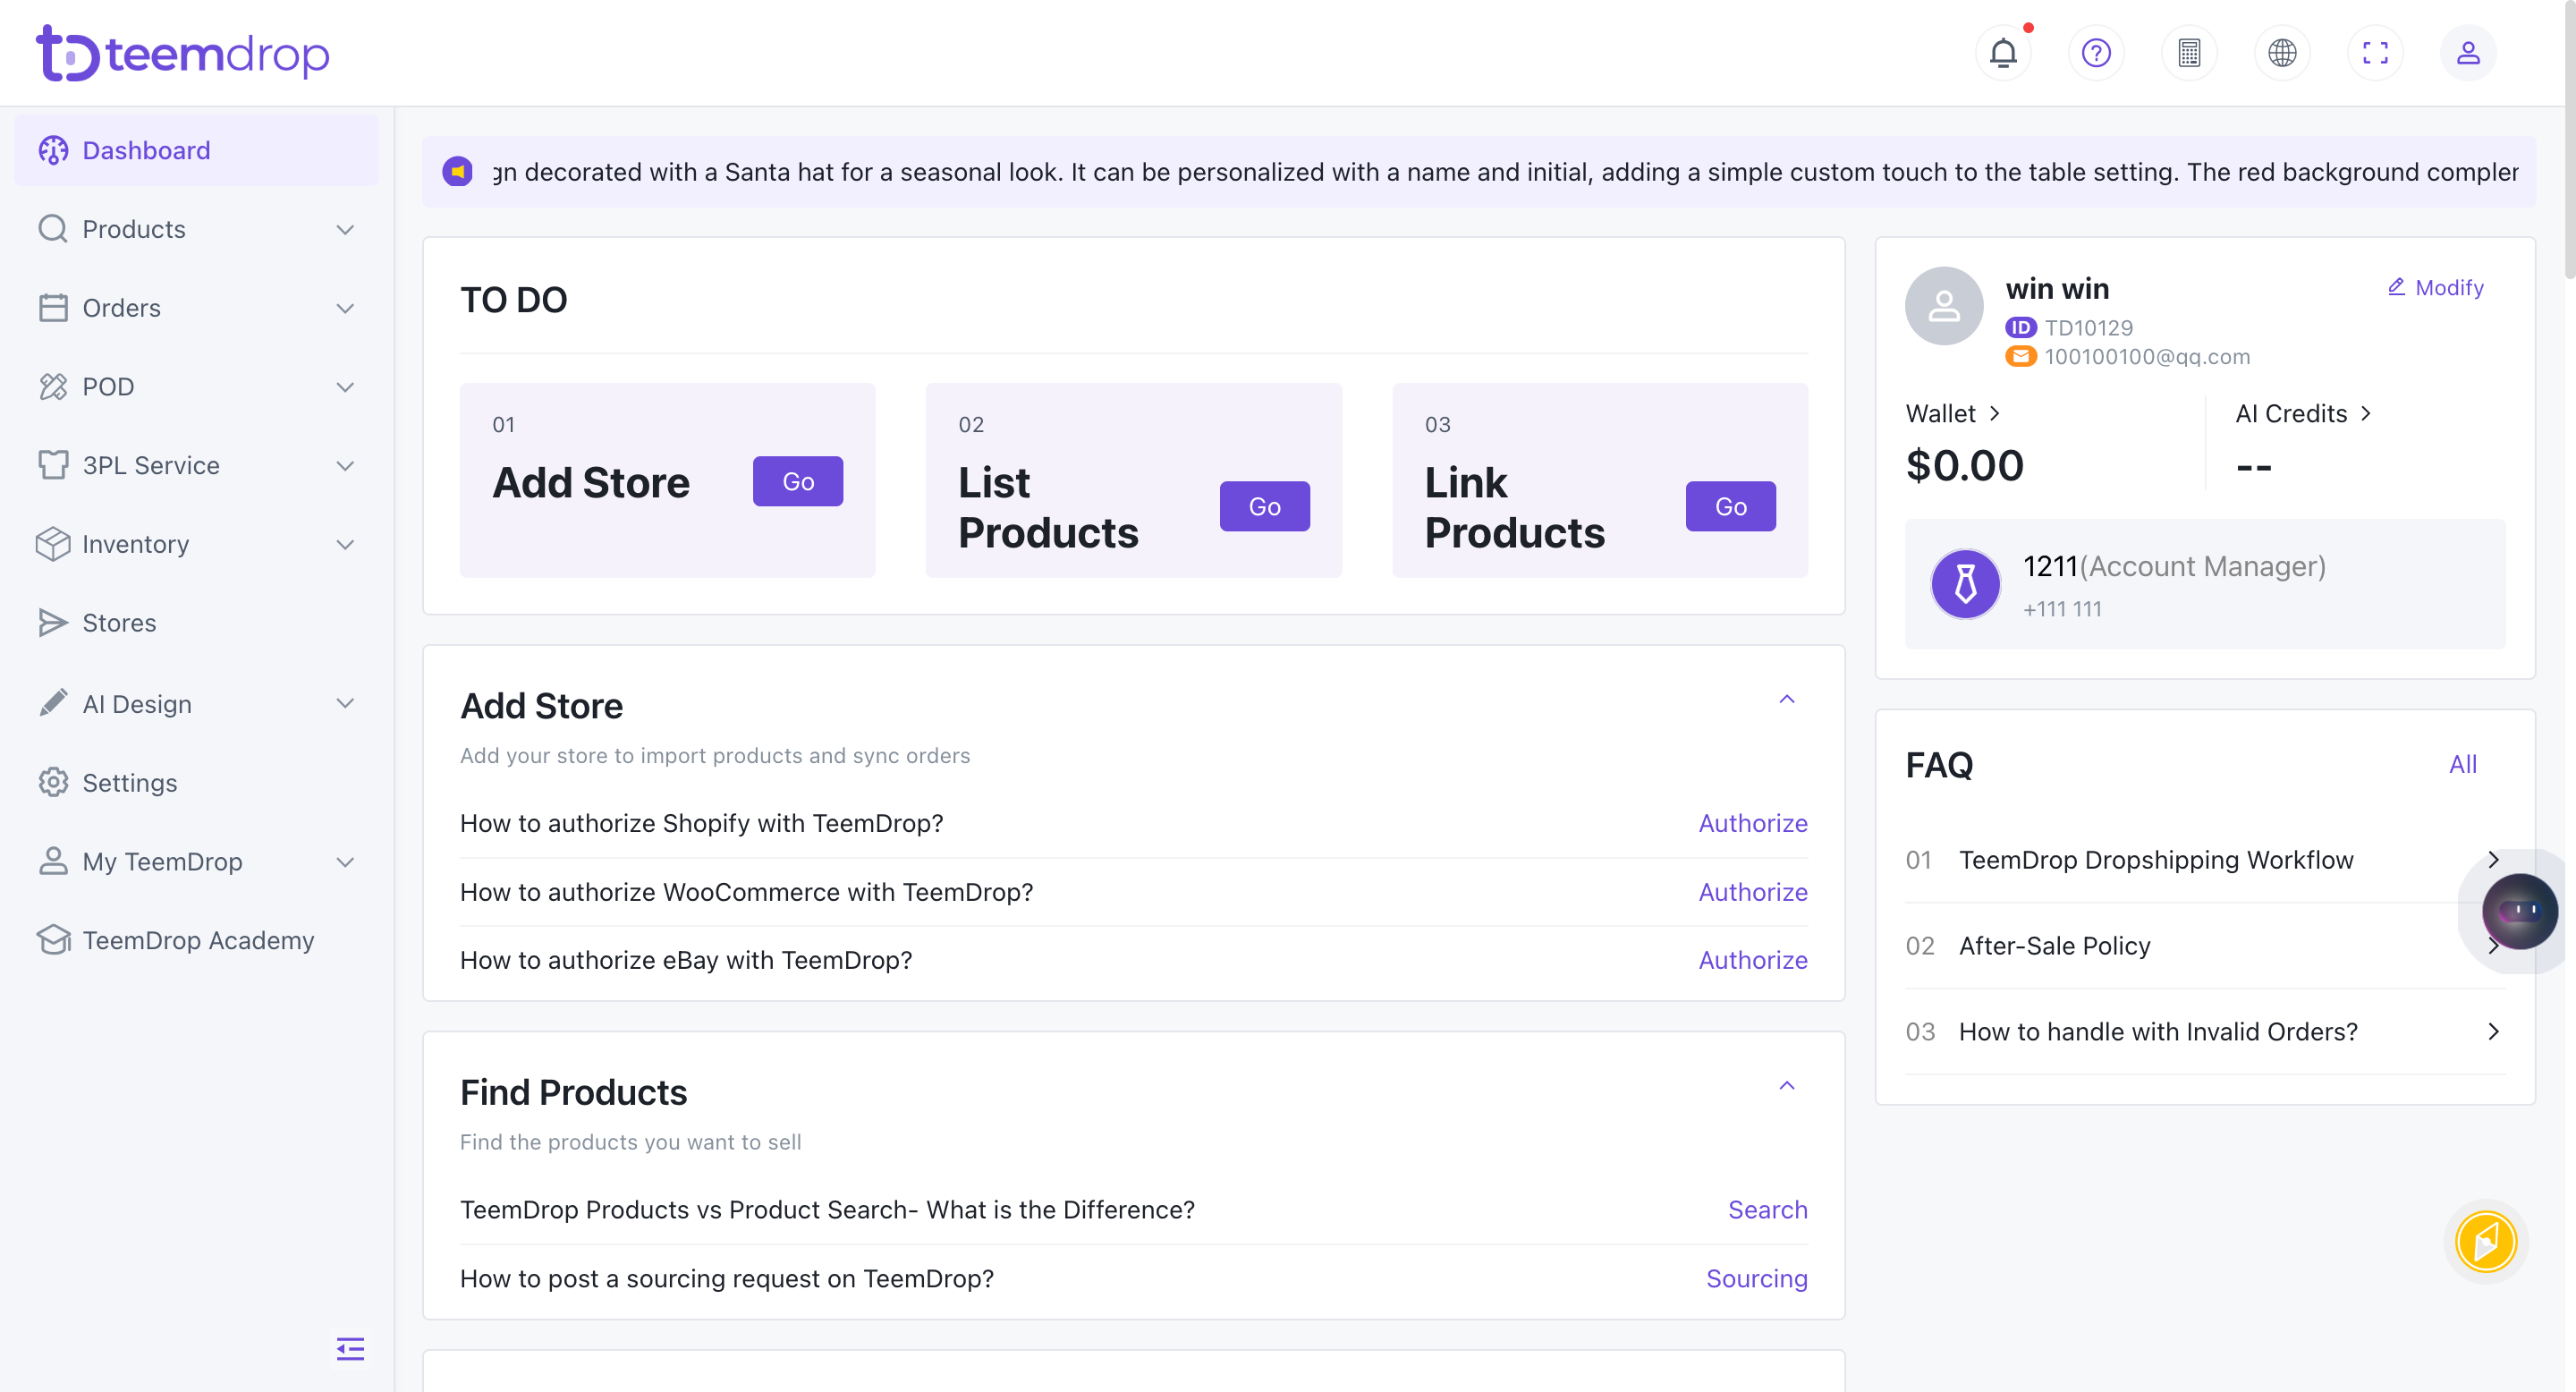Expand the 3PL Service menu chevron
This screenshot has width=2576, height=1392.
pos(345,466)
